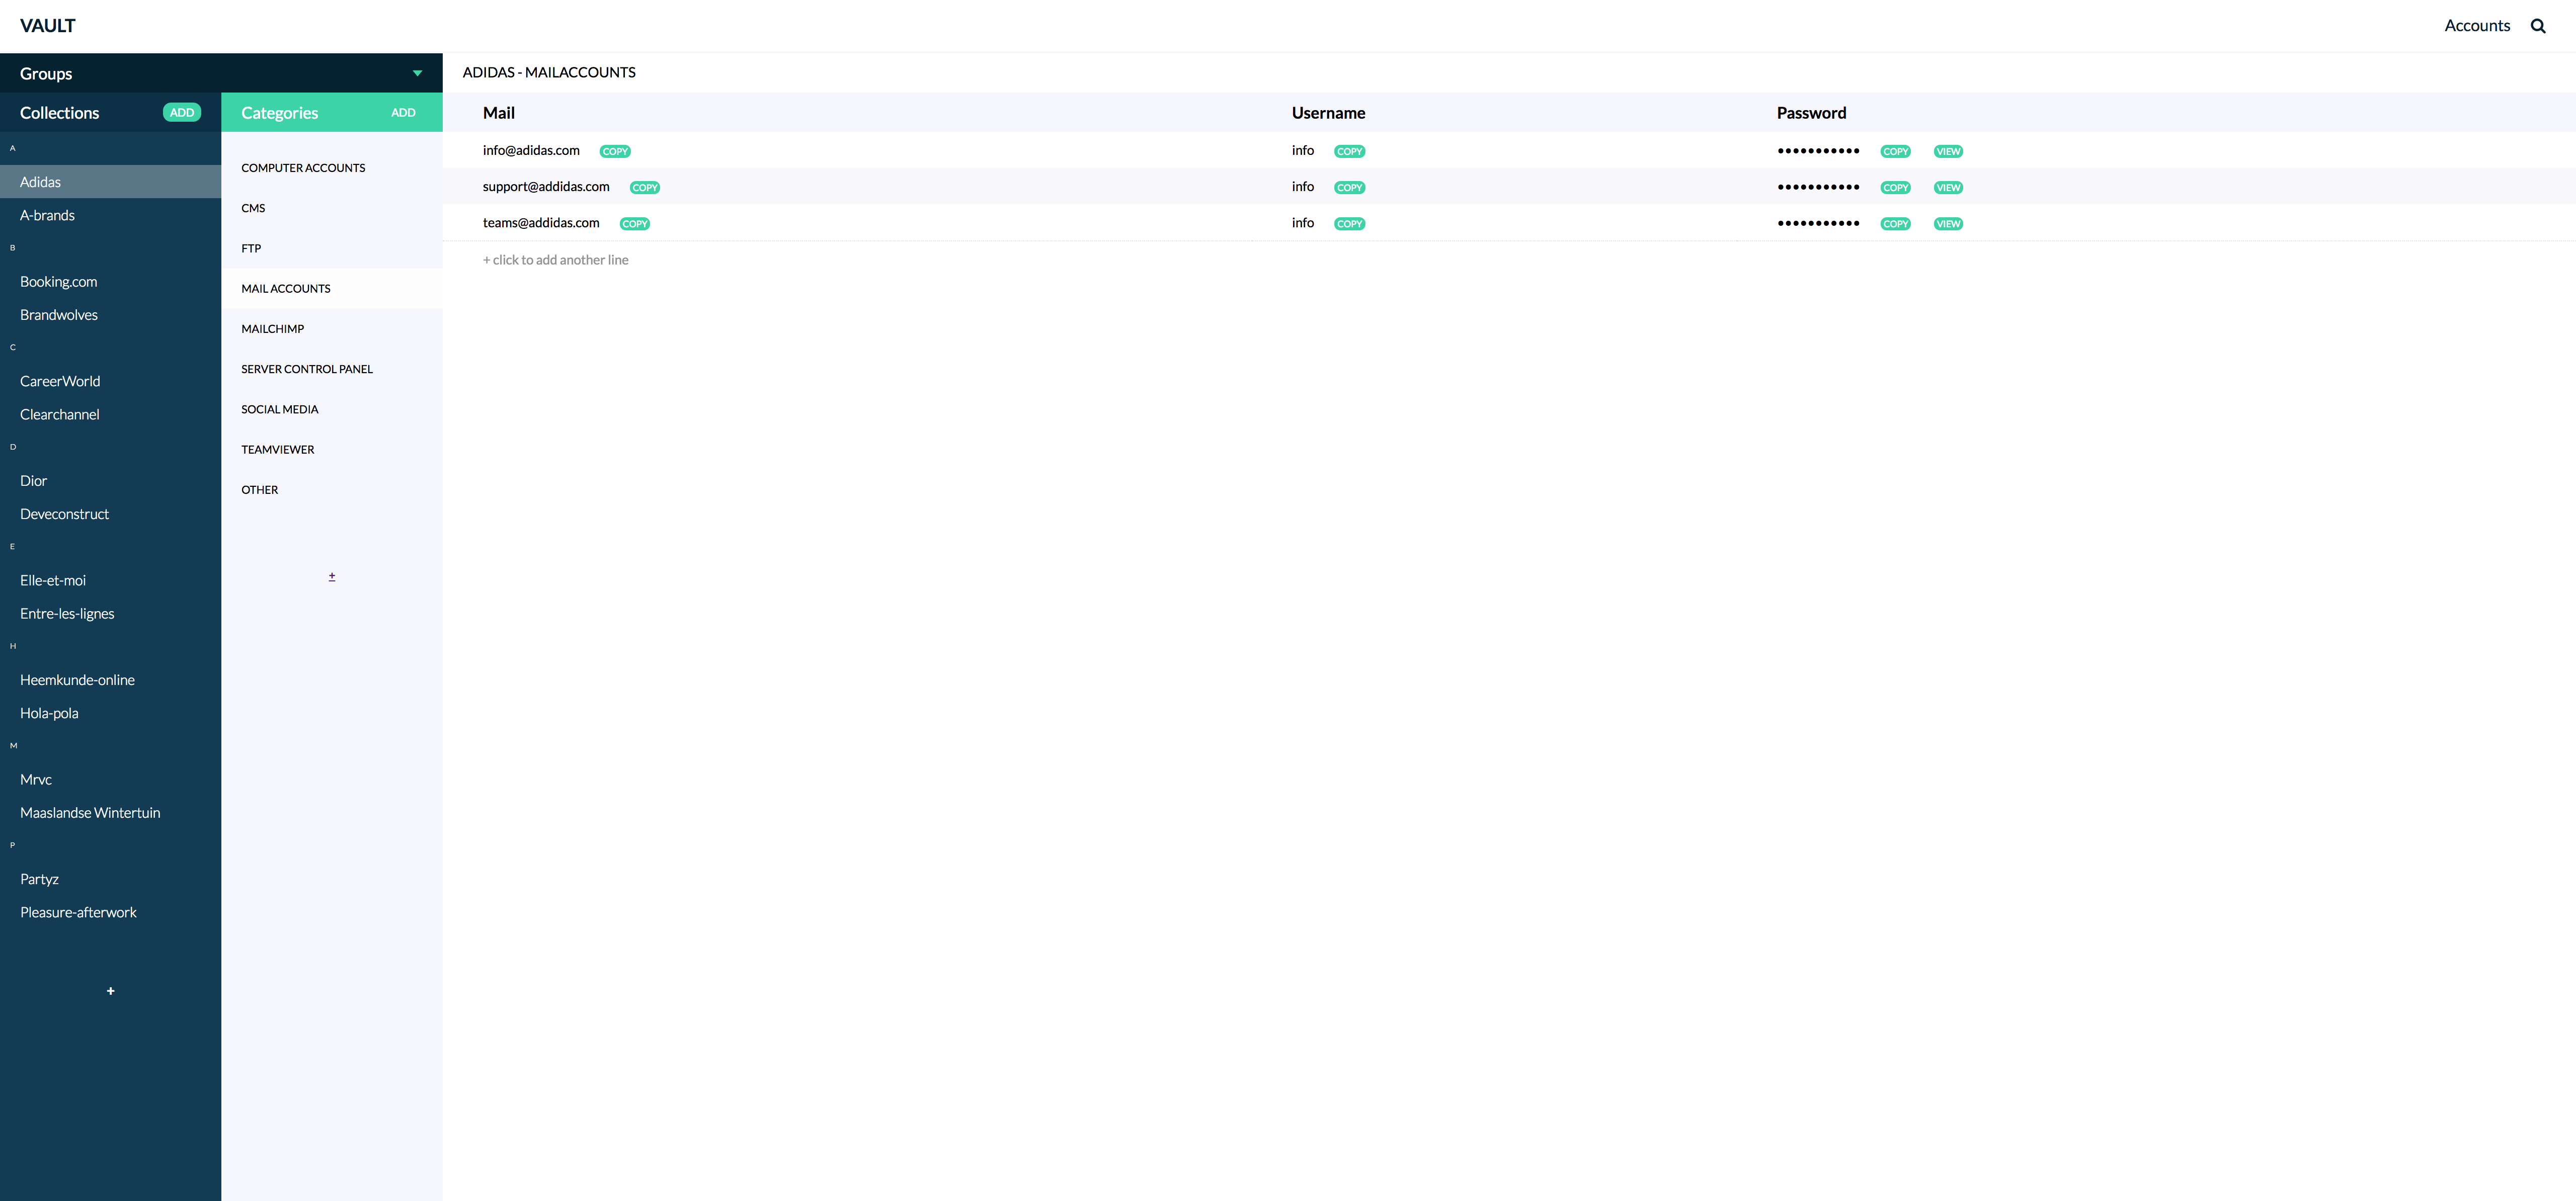Screen dimensions: 2576x1201
Task: Copy the teams@addidas.com mail address
Action: pos(635,224)
